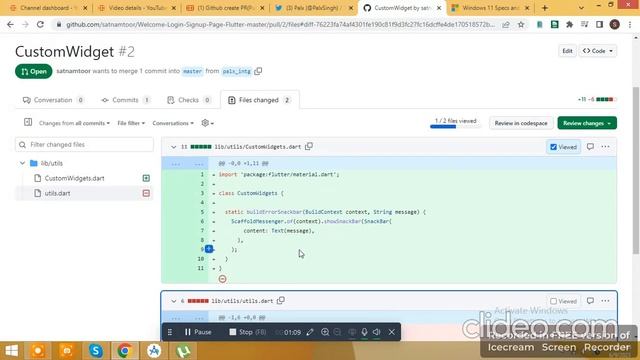Open the pals_intg branch link
This screenshot has width=640, height=360.
[236, 71]
